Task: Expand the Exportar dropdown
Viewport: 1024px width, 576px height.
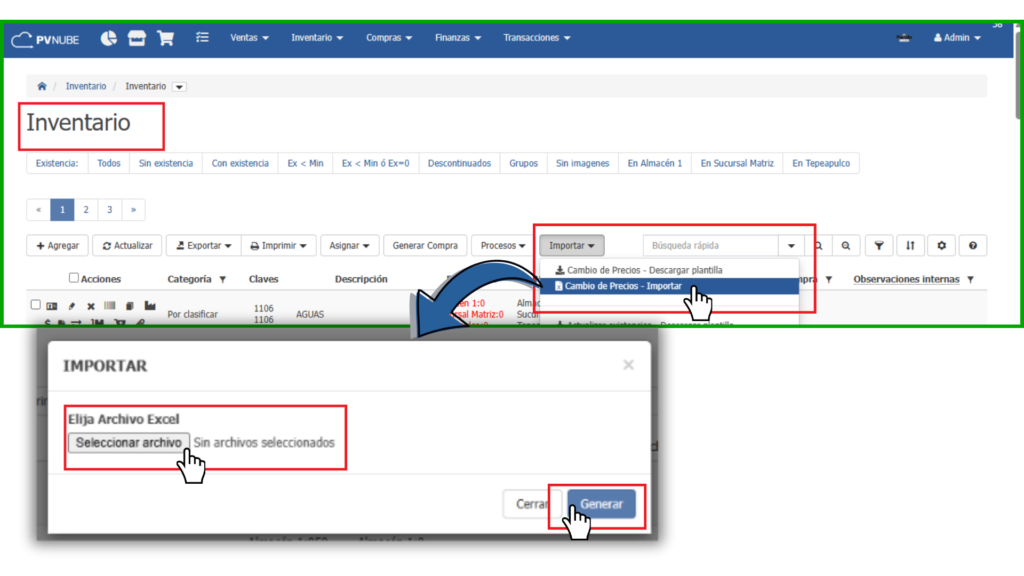Action: tap(203, 245)
